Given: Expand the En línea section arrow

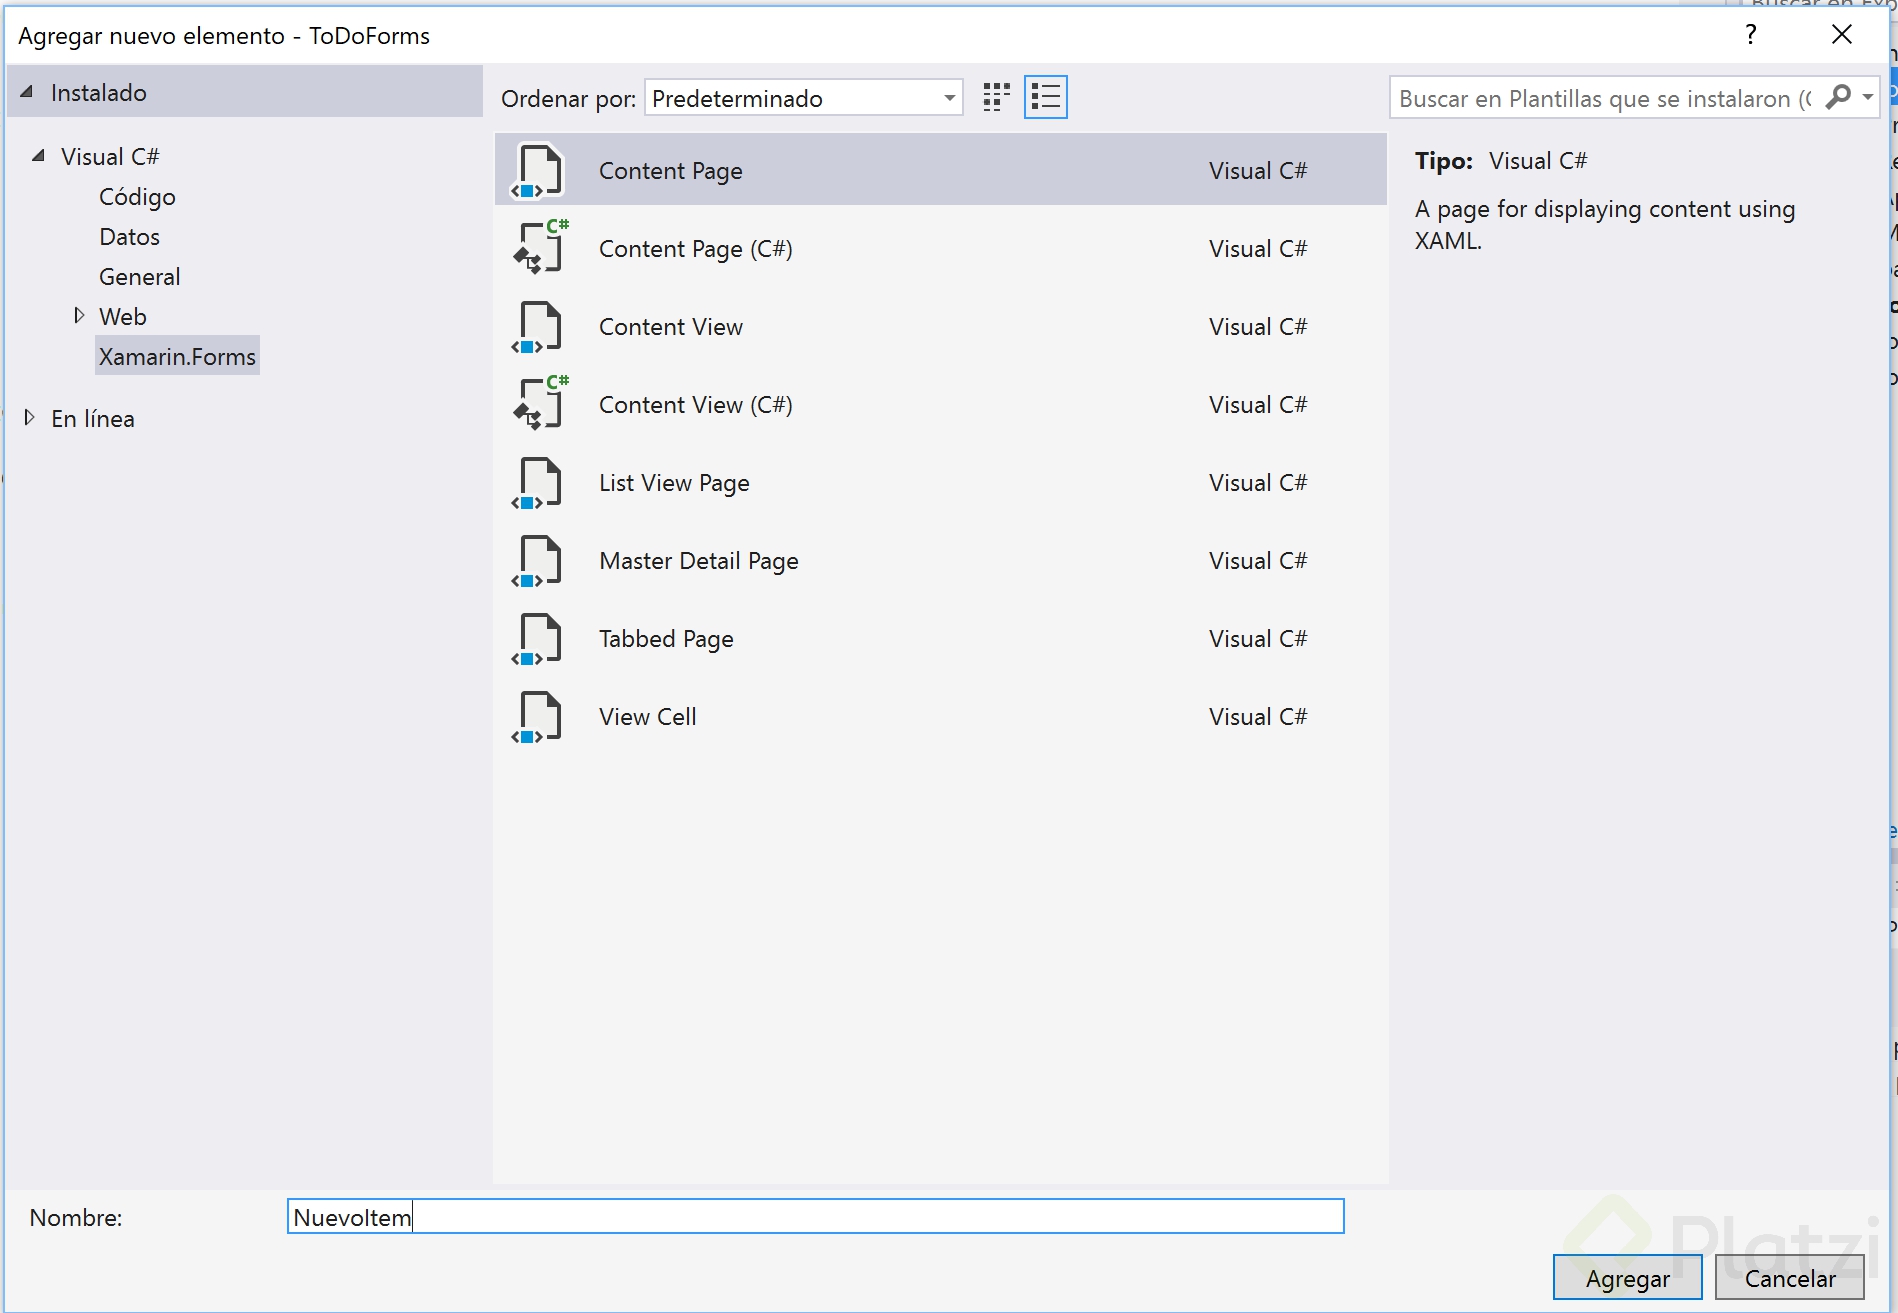Looking at the screenshot, I should point(29,418).
